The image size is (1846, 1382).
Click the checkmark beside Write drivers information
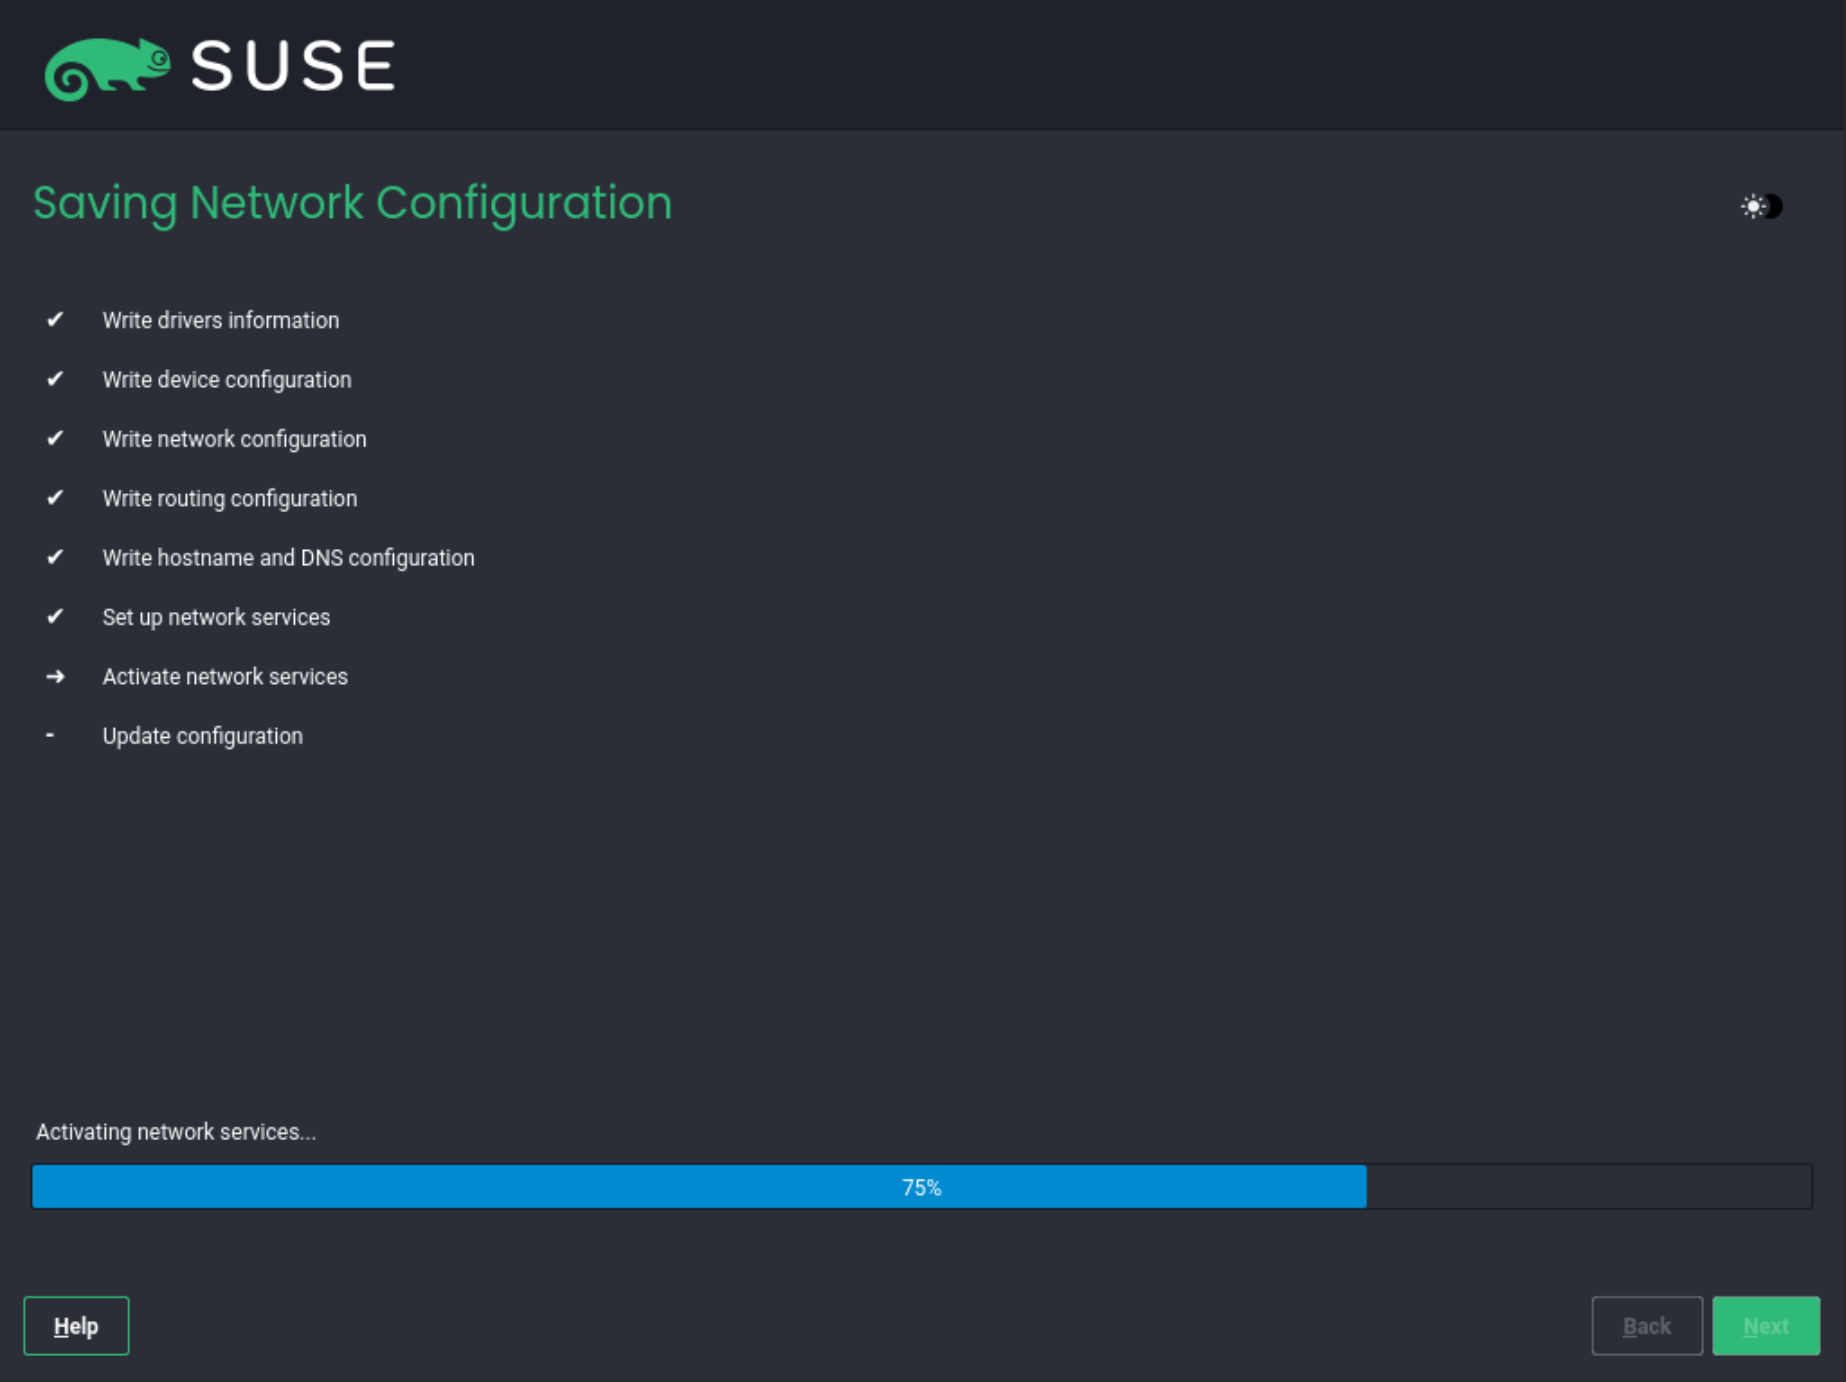point(53,320)
